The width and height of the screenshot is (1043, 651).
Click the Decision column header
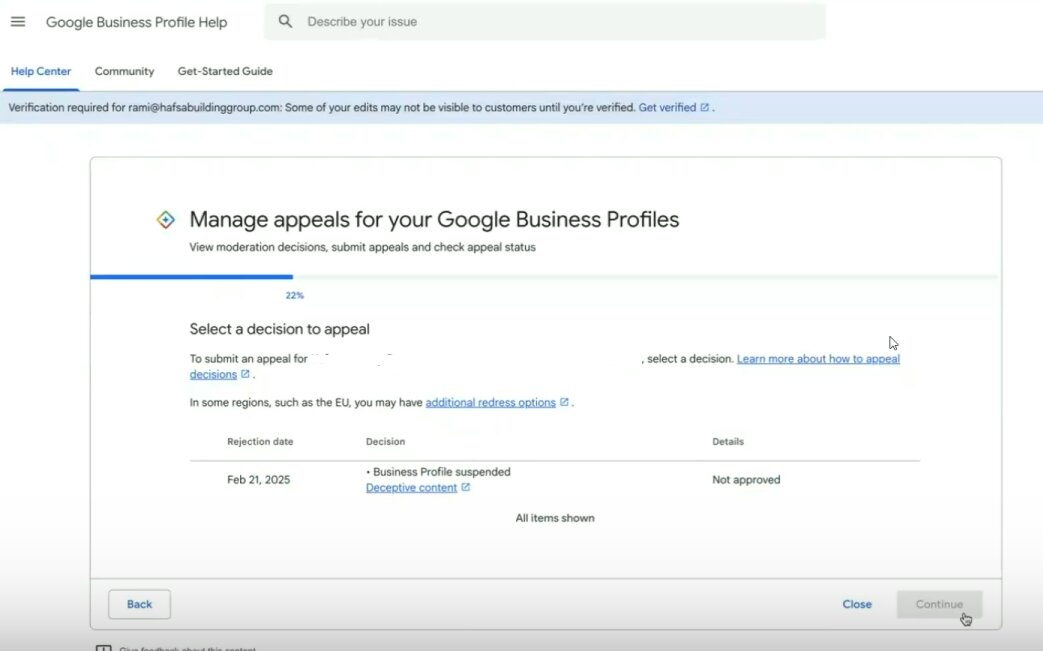point(385,442)
